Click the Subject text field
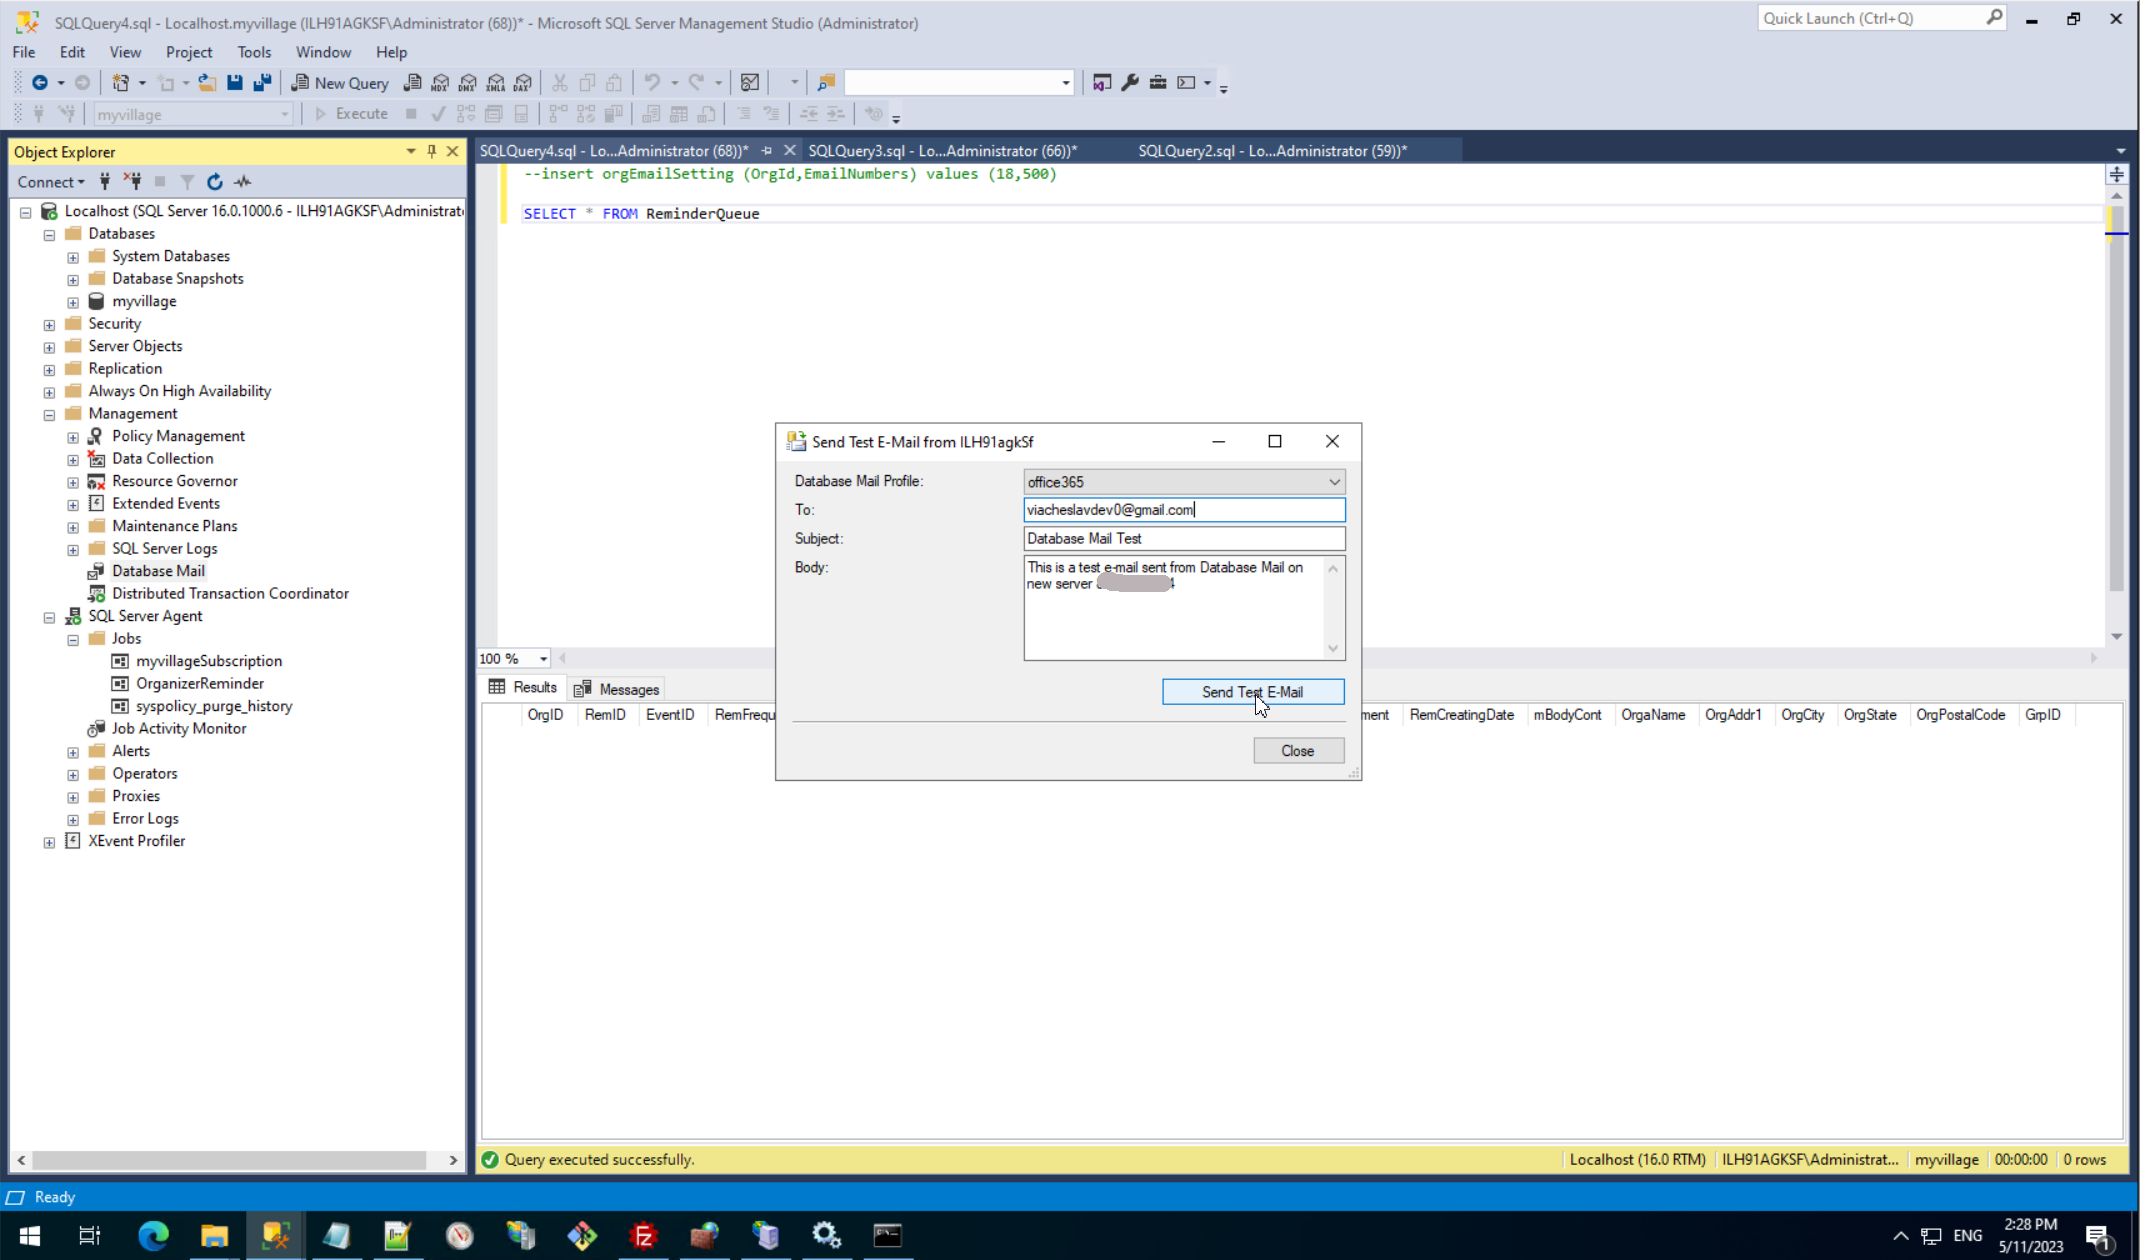 (x=1183, y=539)
